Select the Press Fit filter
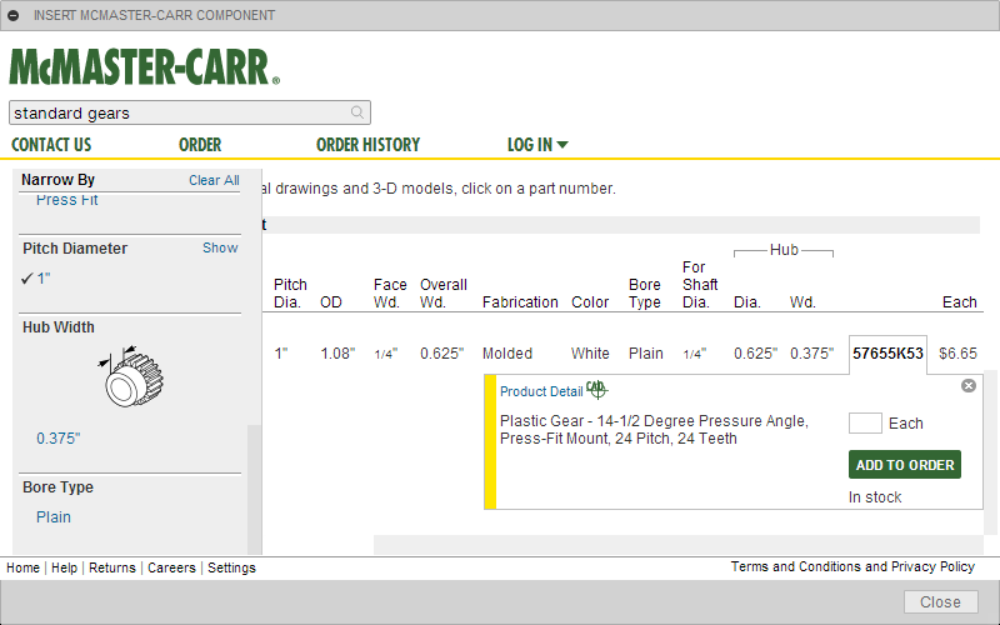The height and width of the screenshot is (625, 1000). tap(67, 200)
